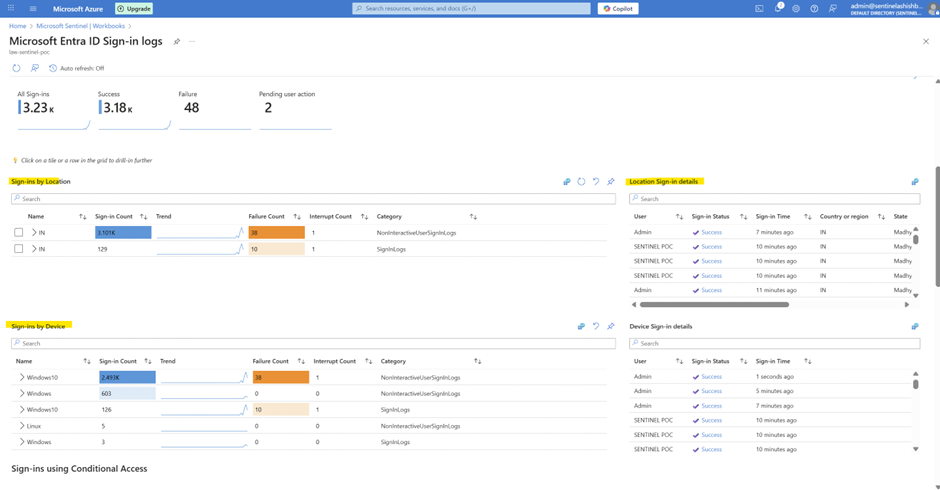Expand the first Windows10 device row
940x490 pixels.
(22, 377)
